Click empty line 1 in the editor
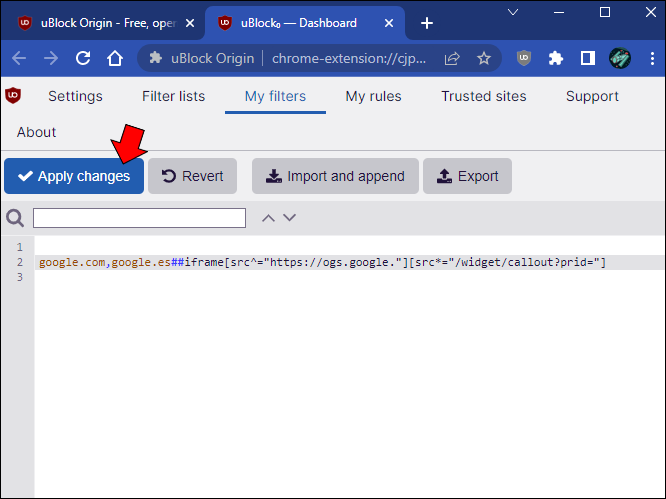 click(349, 247)
